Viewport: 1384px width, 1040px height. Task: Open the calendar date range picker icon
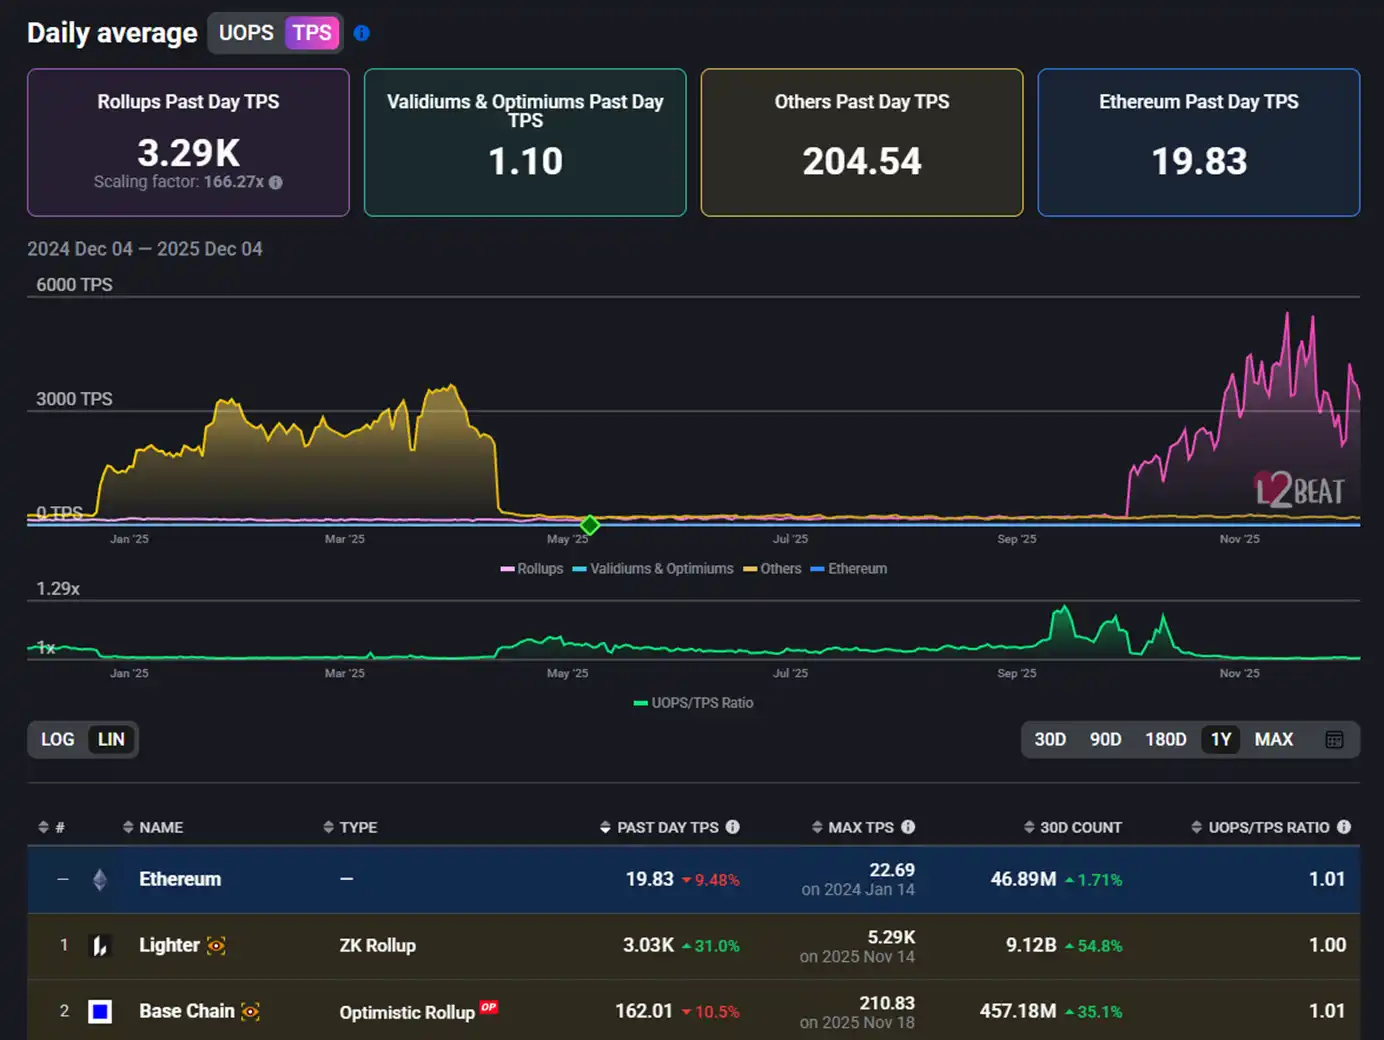(1334, 740)
